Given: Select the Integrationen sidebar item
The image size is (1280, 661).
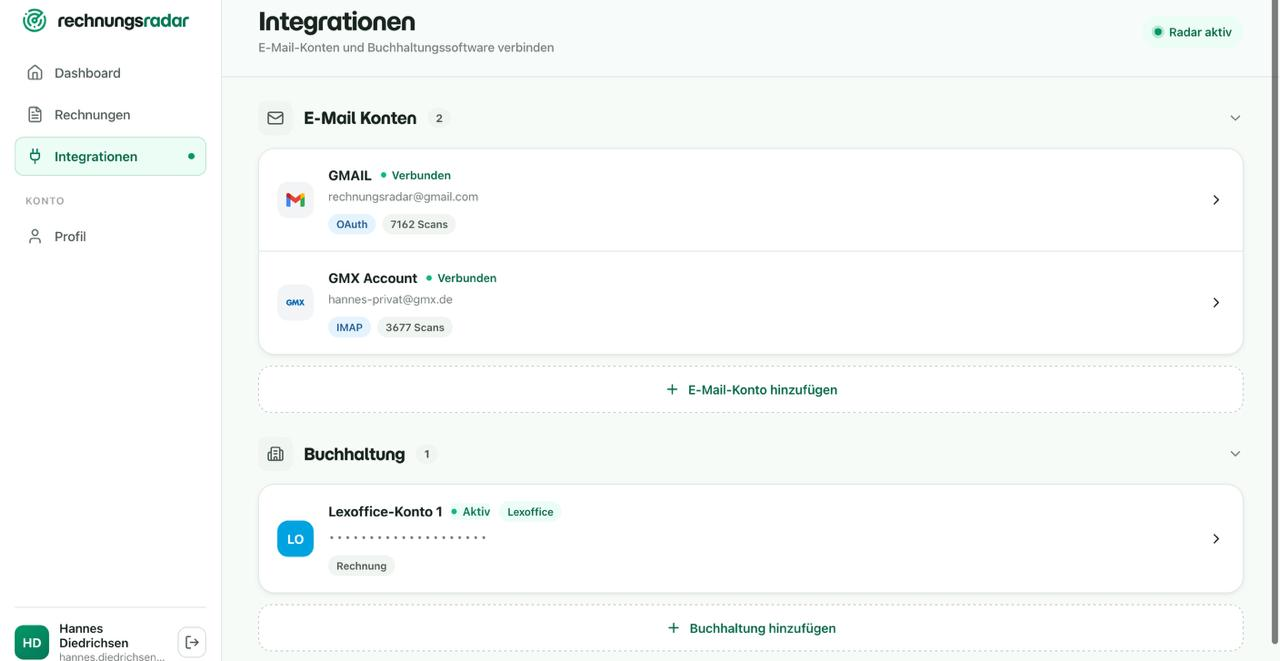Looking at the screenshot, I should (x=110, y=156).
